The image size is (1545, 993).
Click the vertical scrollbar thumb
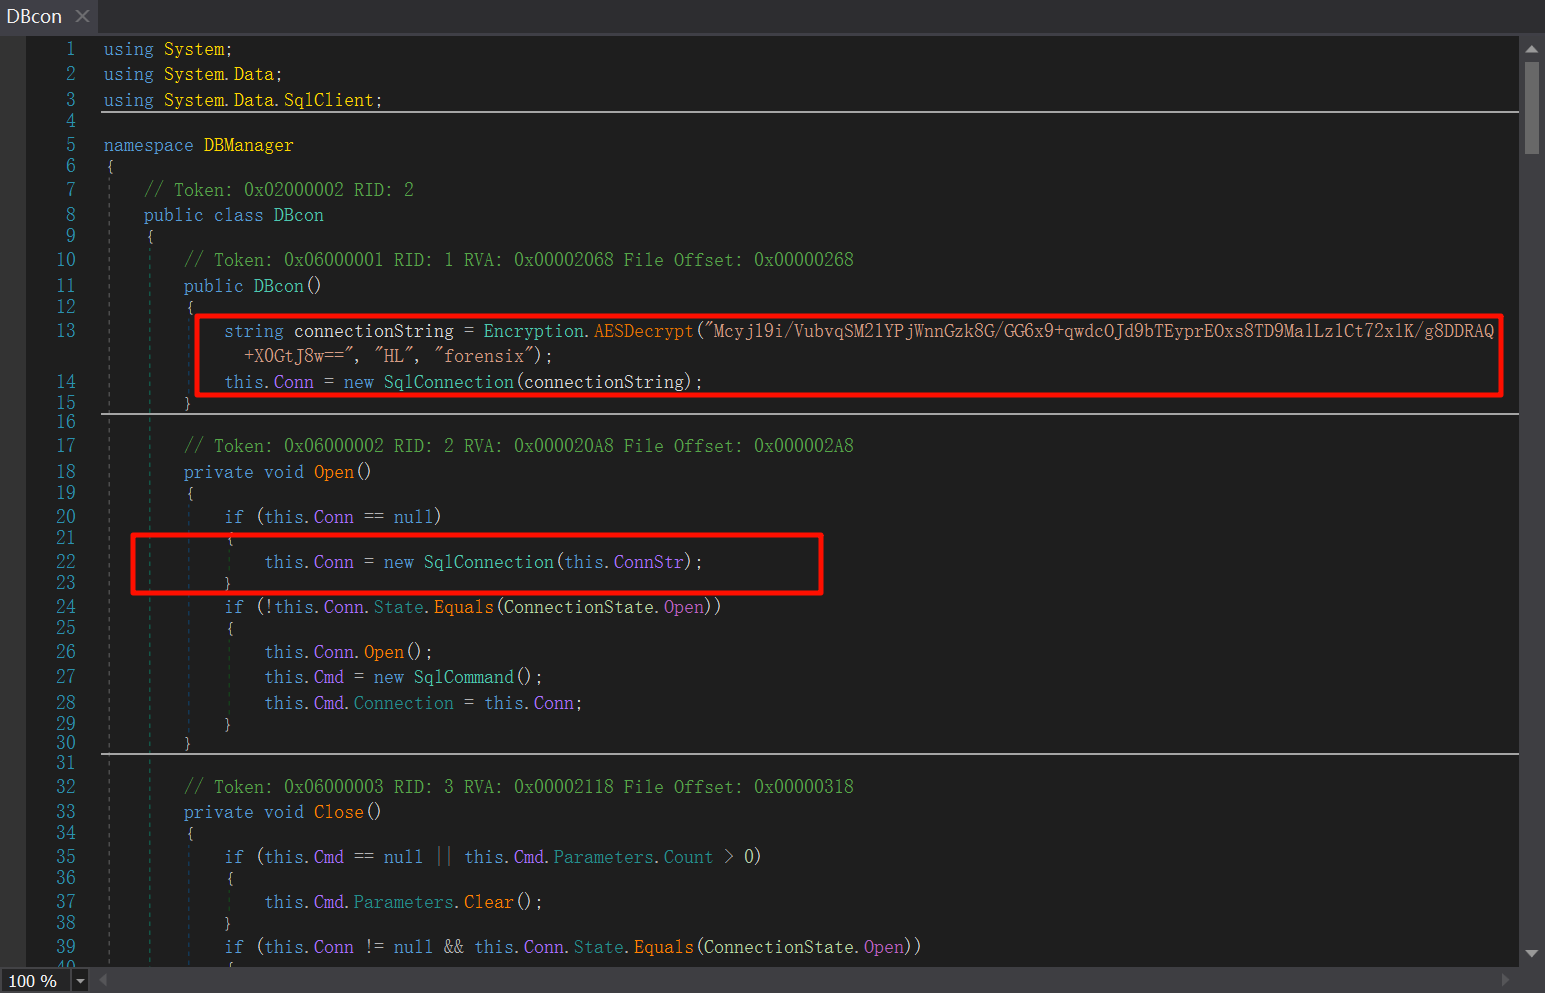[x=1531, y=108]
